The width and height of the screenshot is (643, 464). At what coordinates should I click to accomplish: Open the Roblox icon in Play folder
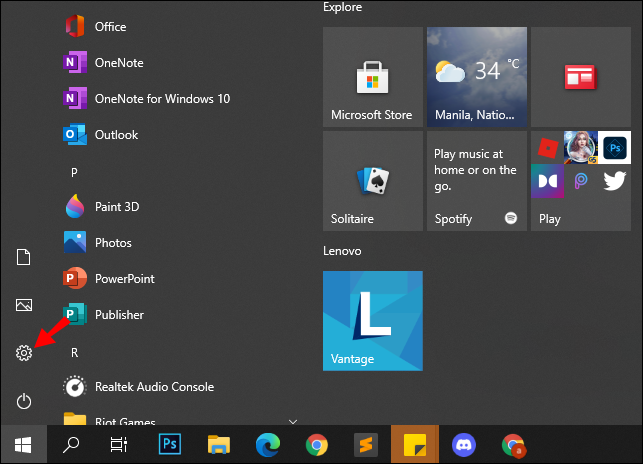tap(547, 148)
